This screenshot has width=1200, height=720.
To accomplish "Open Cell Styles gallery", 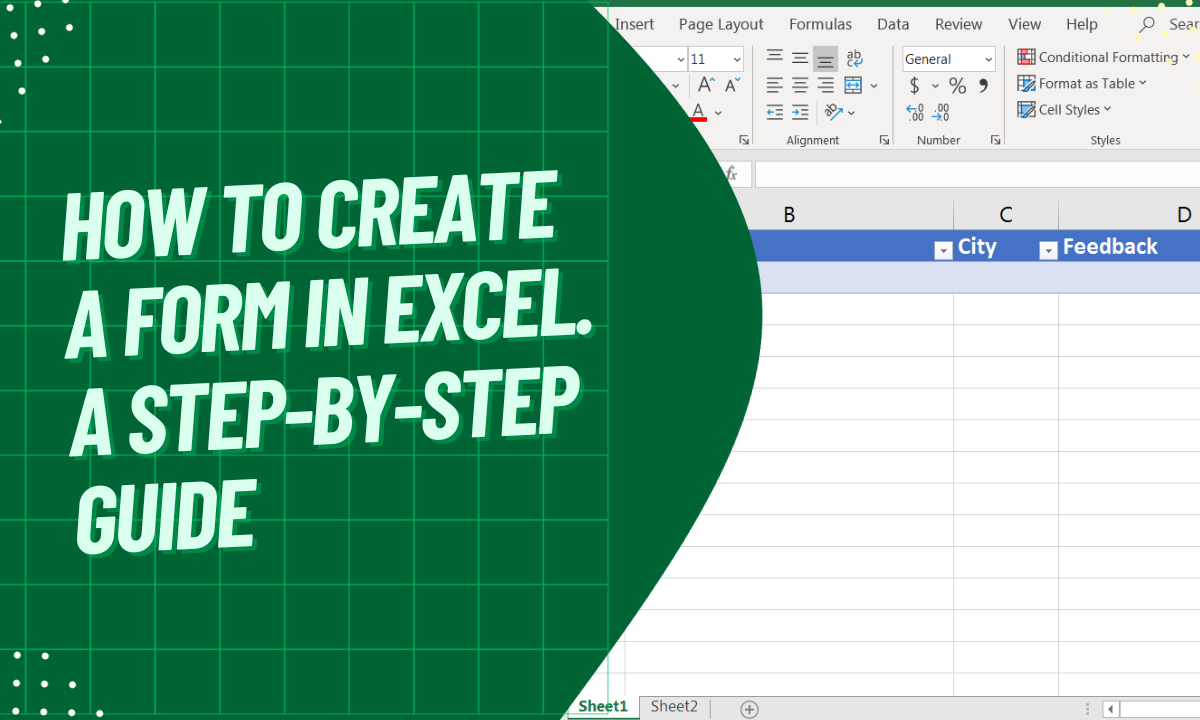I will pos(1064,110).
